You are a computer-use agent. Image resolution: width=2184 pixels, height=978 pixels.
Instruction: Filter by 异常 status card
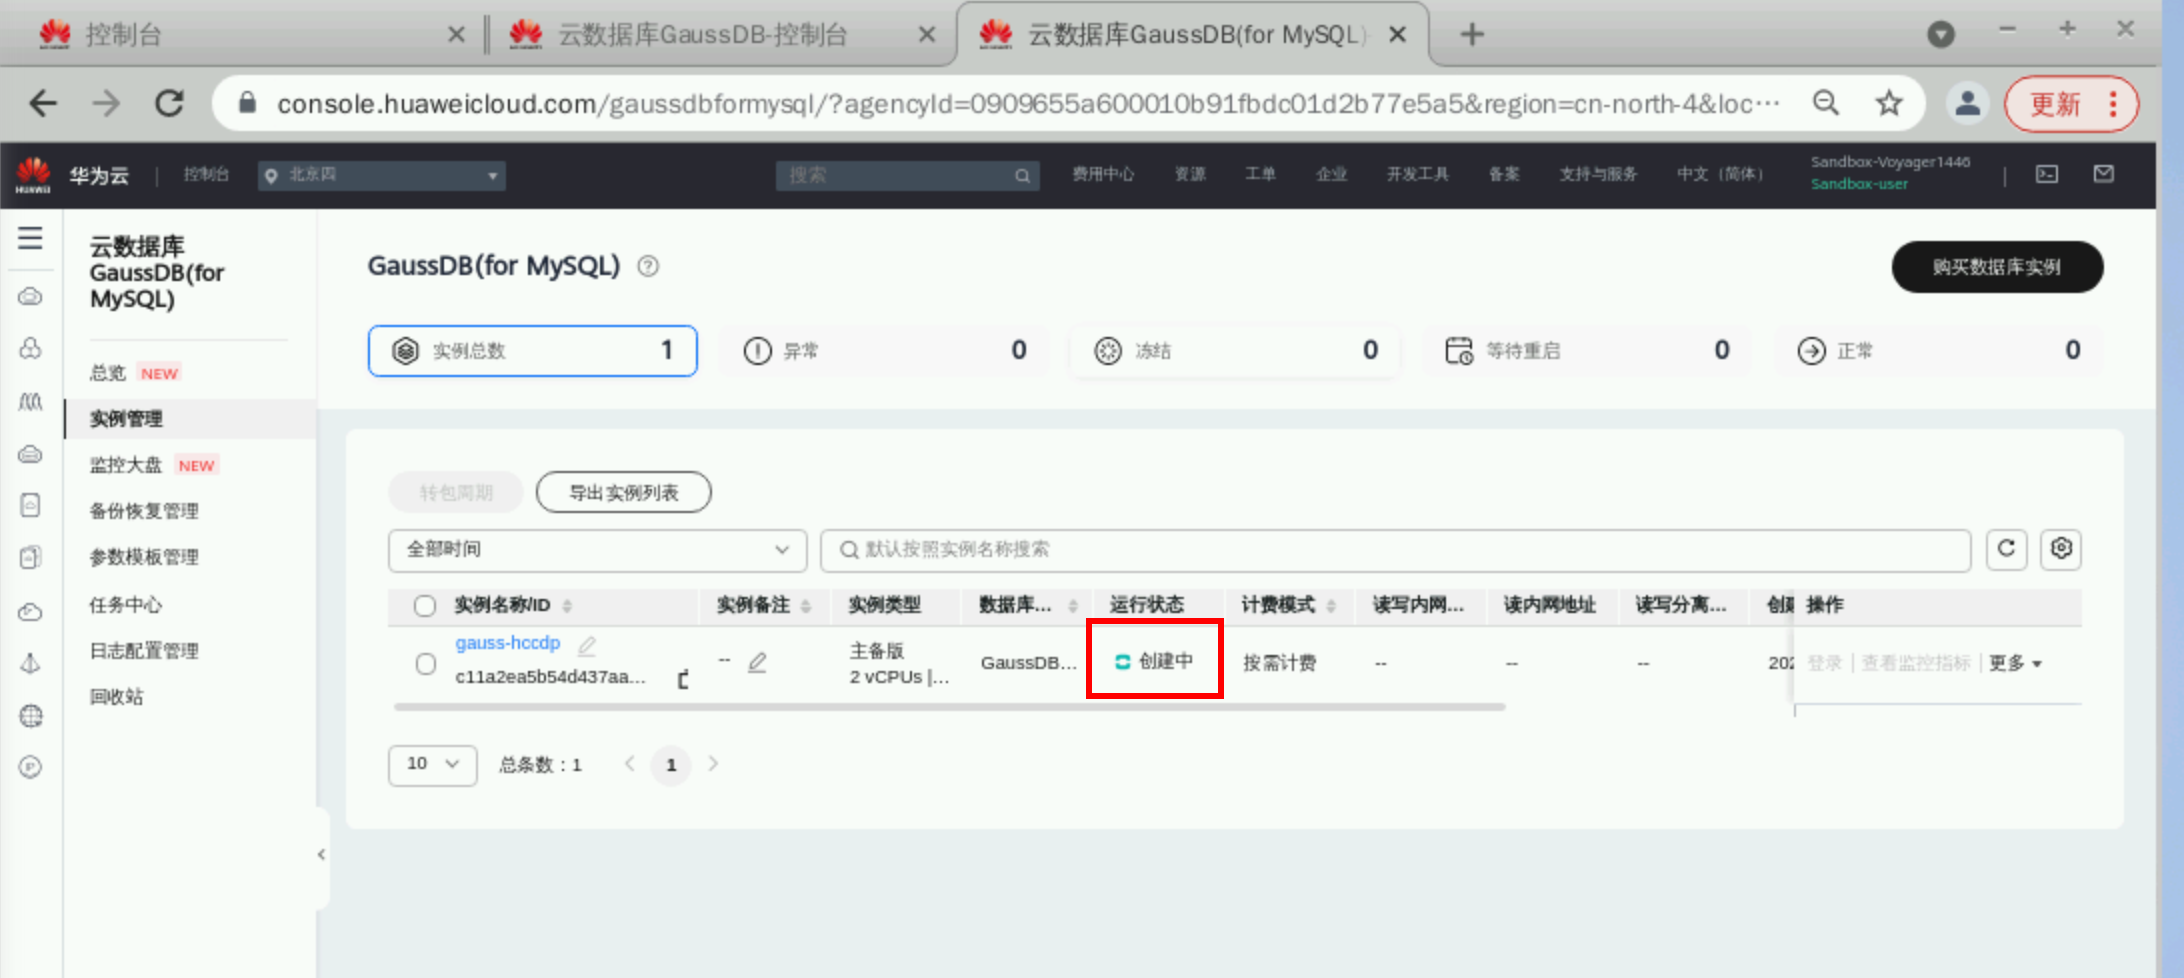883,351
